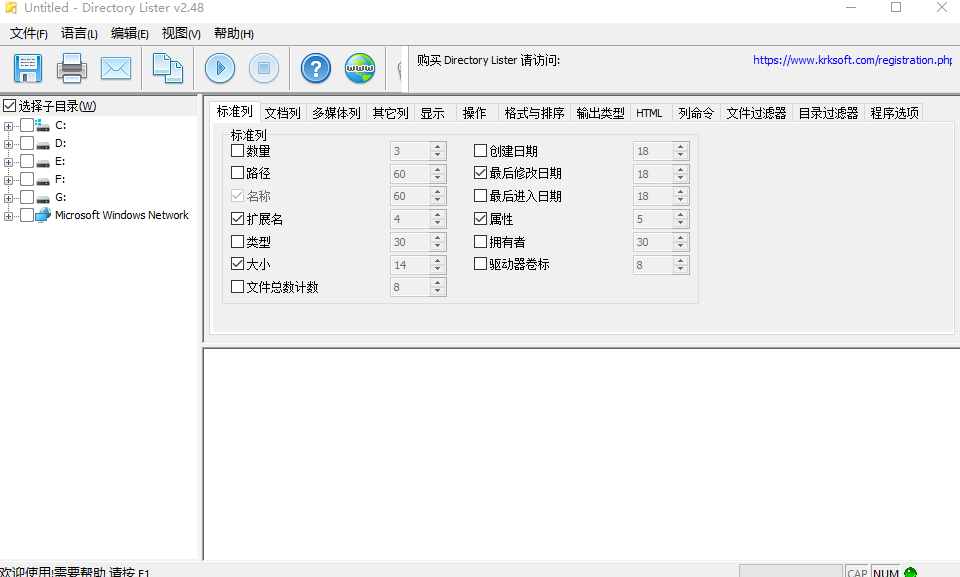This screenshot has width=960, height=577.
Task: Enable the 拥有者 checkbox
Action: tap(481, 241)
